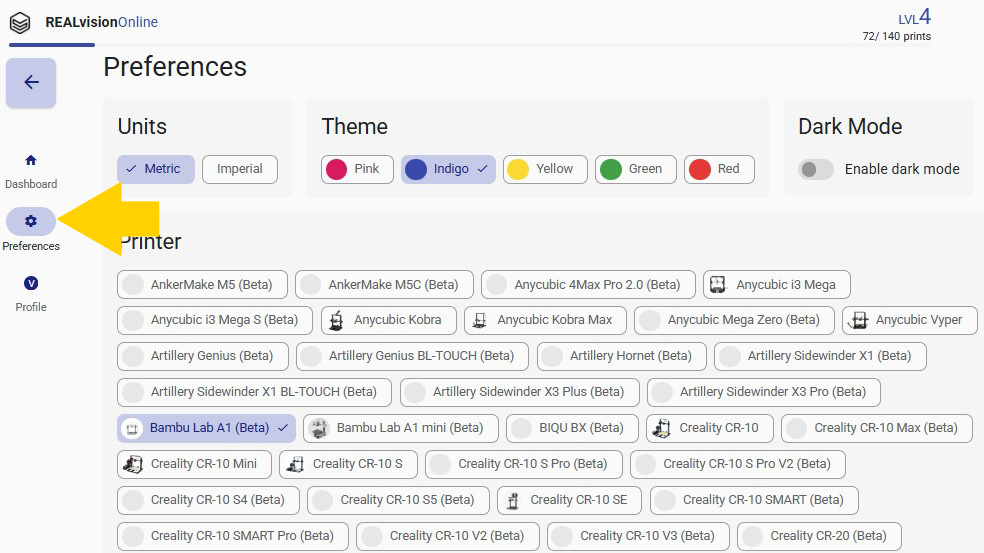This screenshot has width=984, height=553.
Task: Click the Units section heading
Action: [x=142, y=127]
